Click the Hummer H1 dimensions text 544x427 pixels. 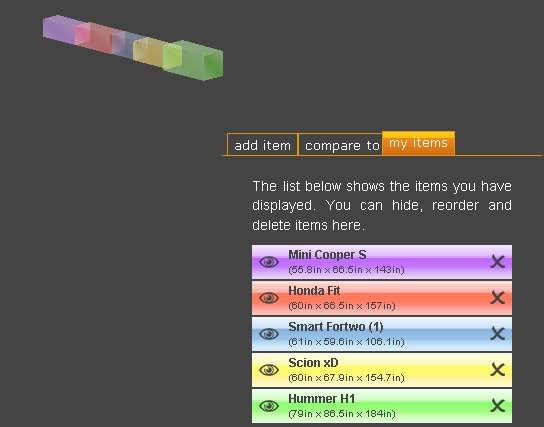342,414
